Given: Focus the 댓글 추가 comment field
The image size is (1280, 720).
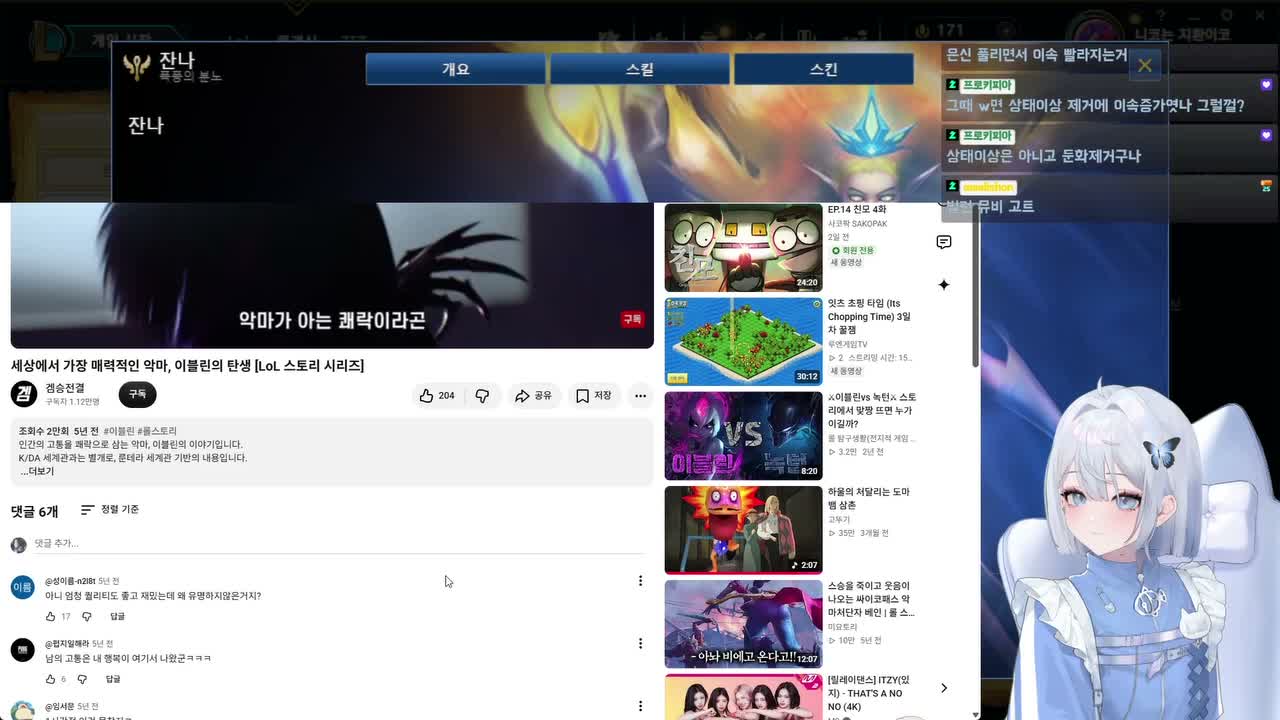Looking at the screenshot, I should [338, 543].
